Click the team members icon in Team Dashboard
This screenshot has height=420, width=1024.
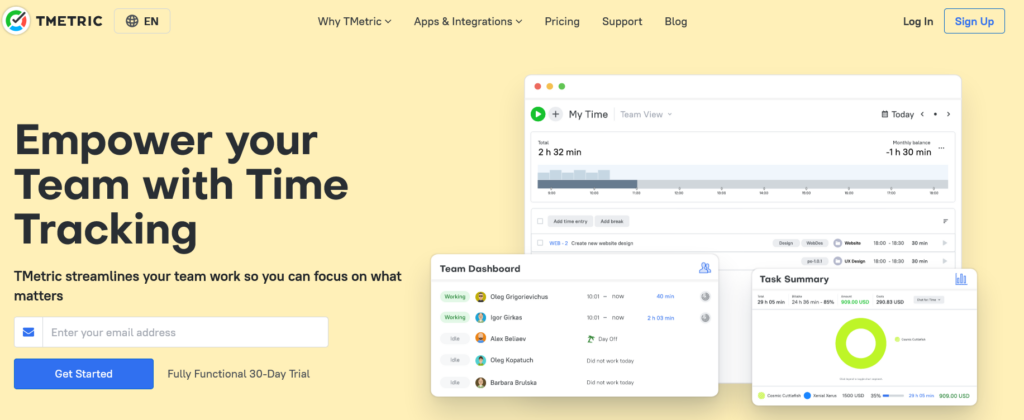click(705, 267)
